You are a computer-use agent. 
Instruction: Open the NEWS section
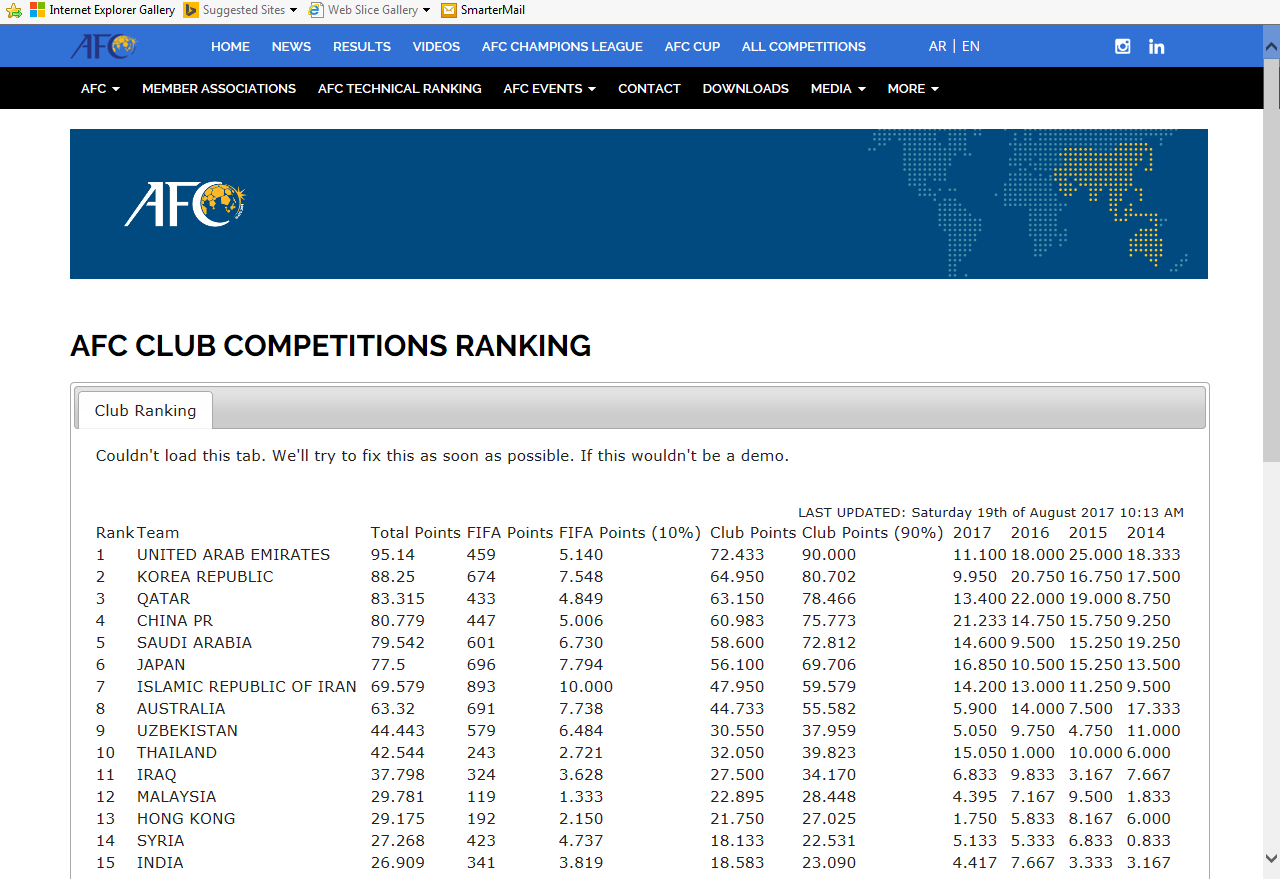point(291,46)
